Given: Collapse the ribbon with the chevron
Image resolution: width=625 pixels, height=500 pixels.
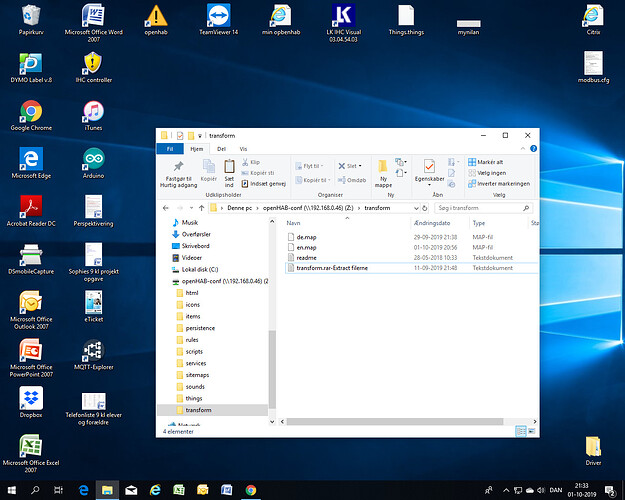Looking at the screenshot, I should (523, 148).
